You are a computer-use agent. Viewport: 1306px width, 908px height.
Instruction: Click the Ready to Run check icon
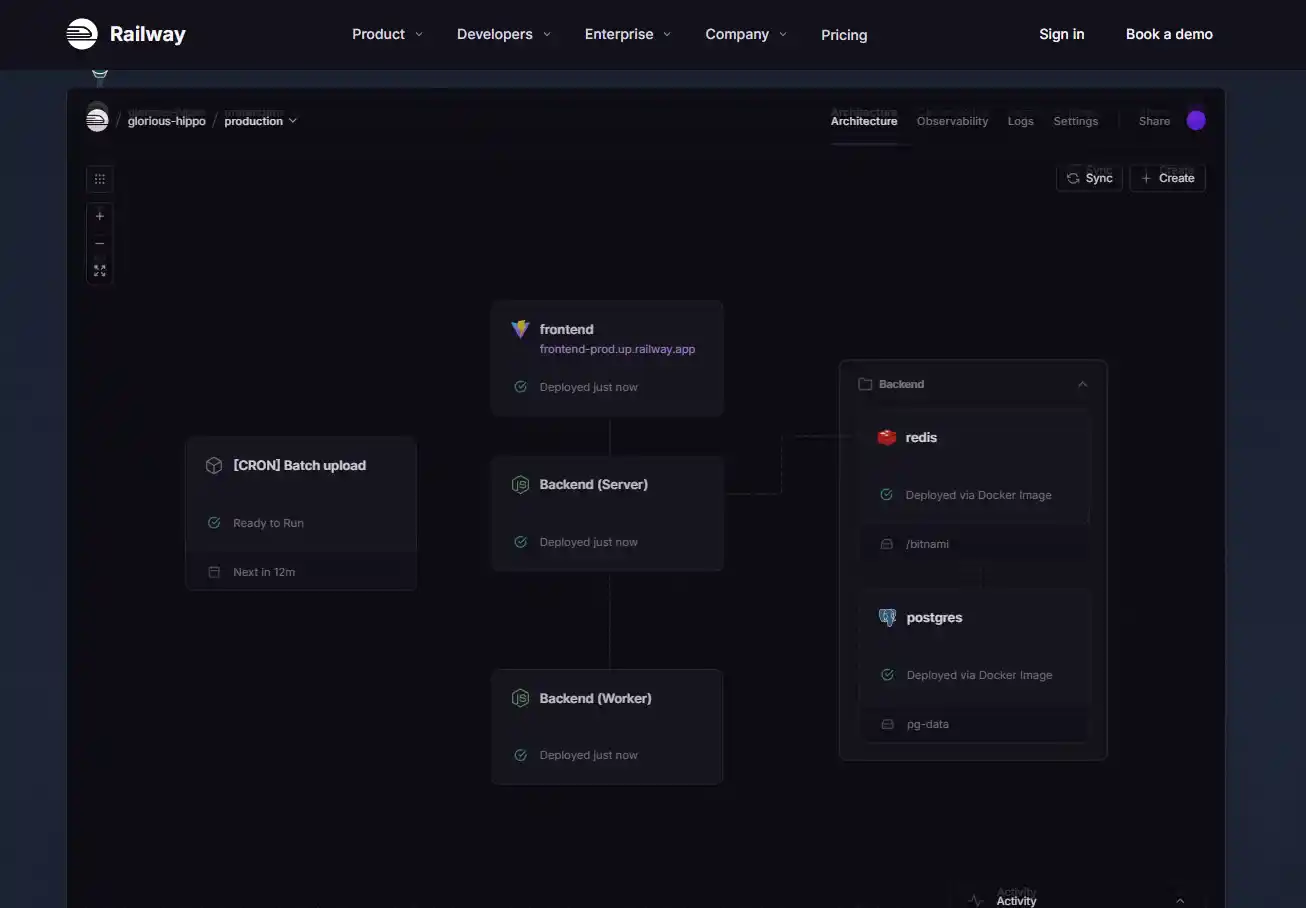tap(213, 523)
